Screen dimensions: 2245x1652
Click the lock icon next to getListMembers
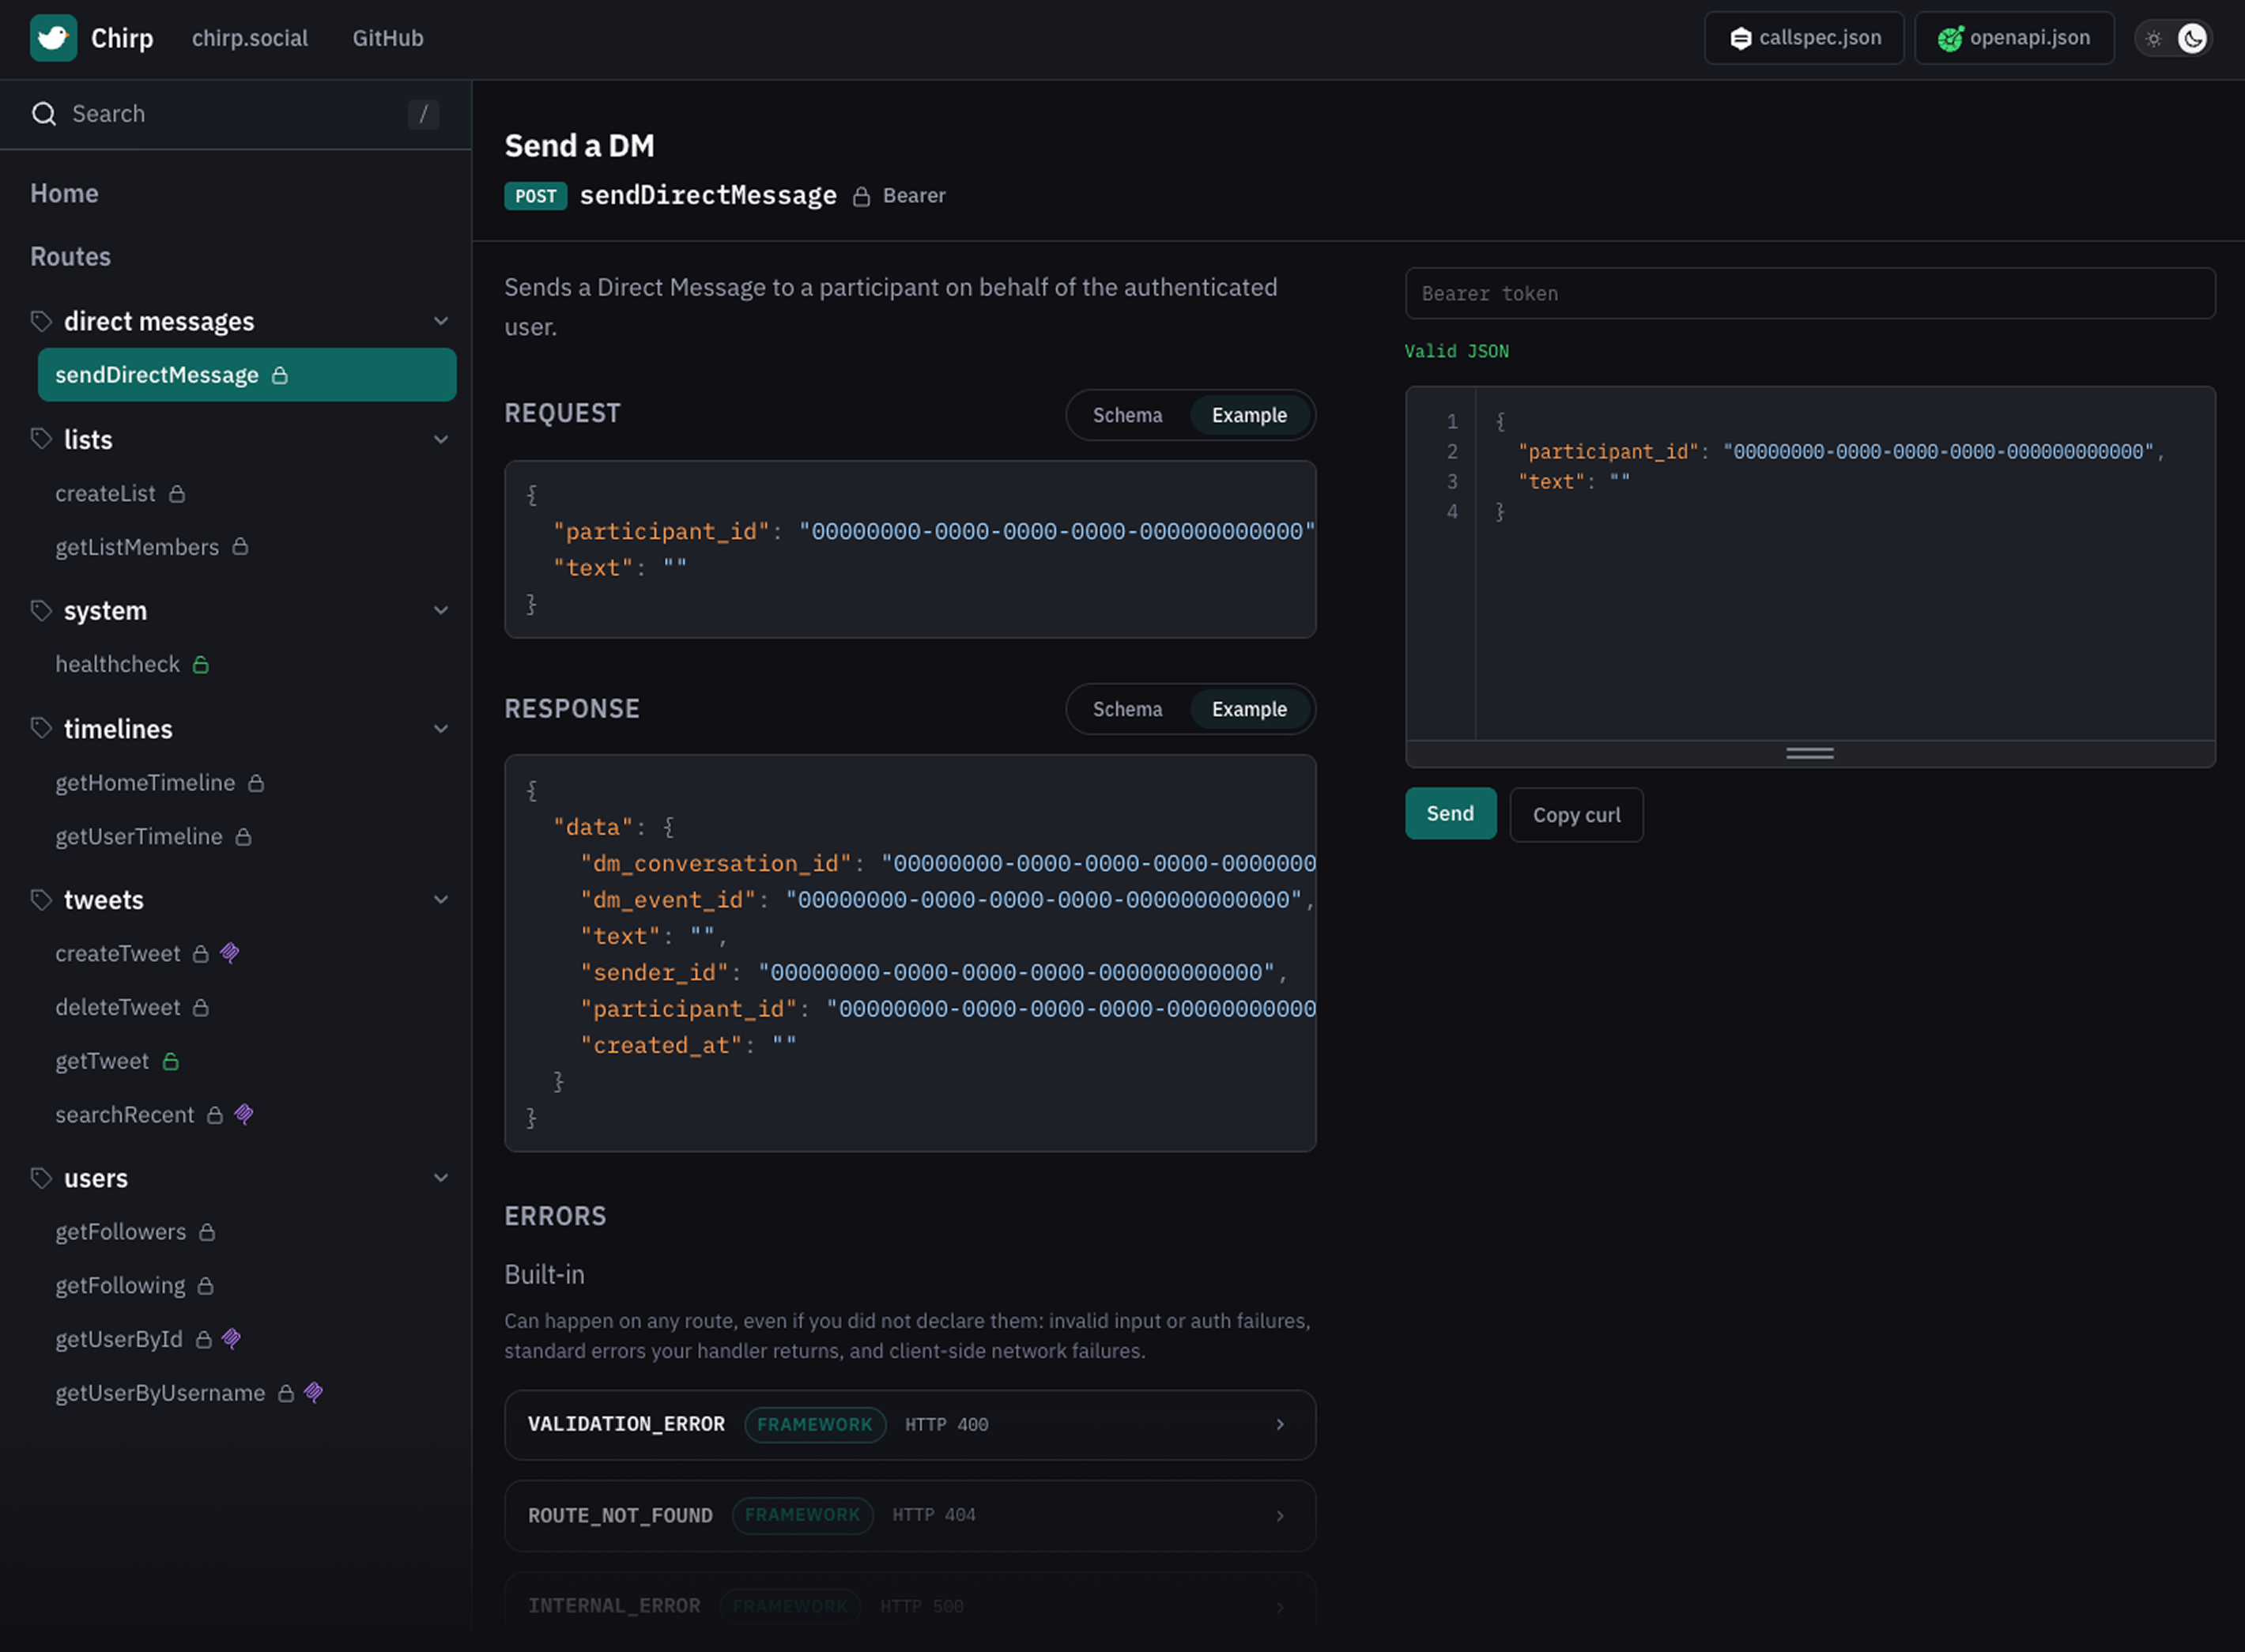click(240, 547)
